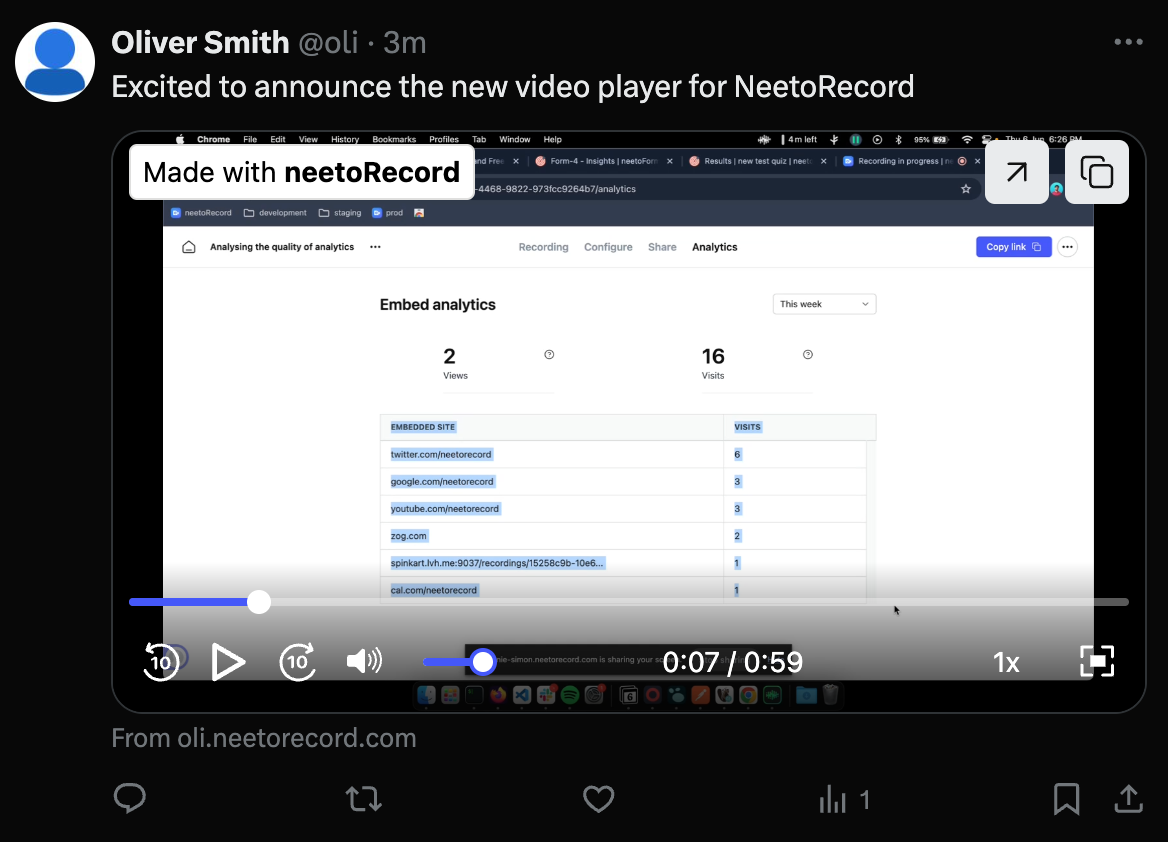
Task: Enter fullscreen mode in the video player
Action: point(1097,661)
